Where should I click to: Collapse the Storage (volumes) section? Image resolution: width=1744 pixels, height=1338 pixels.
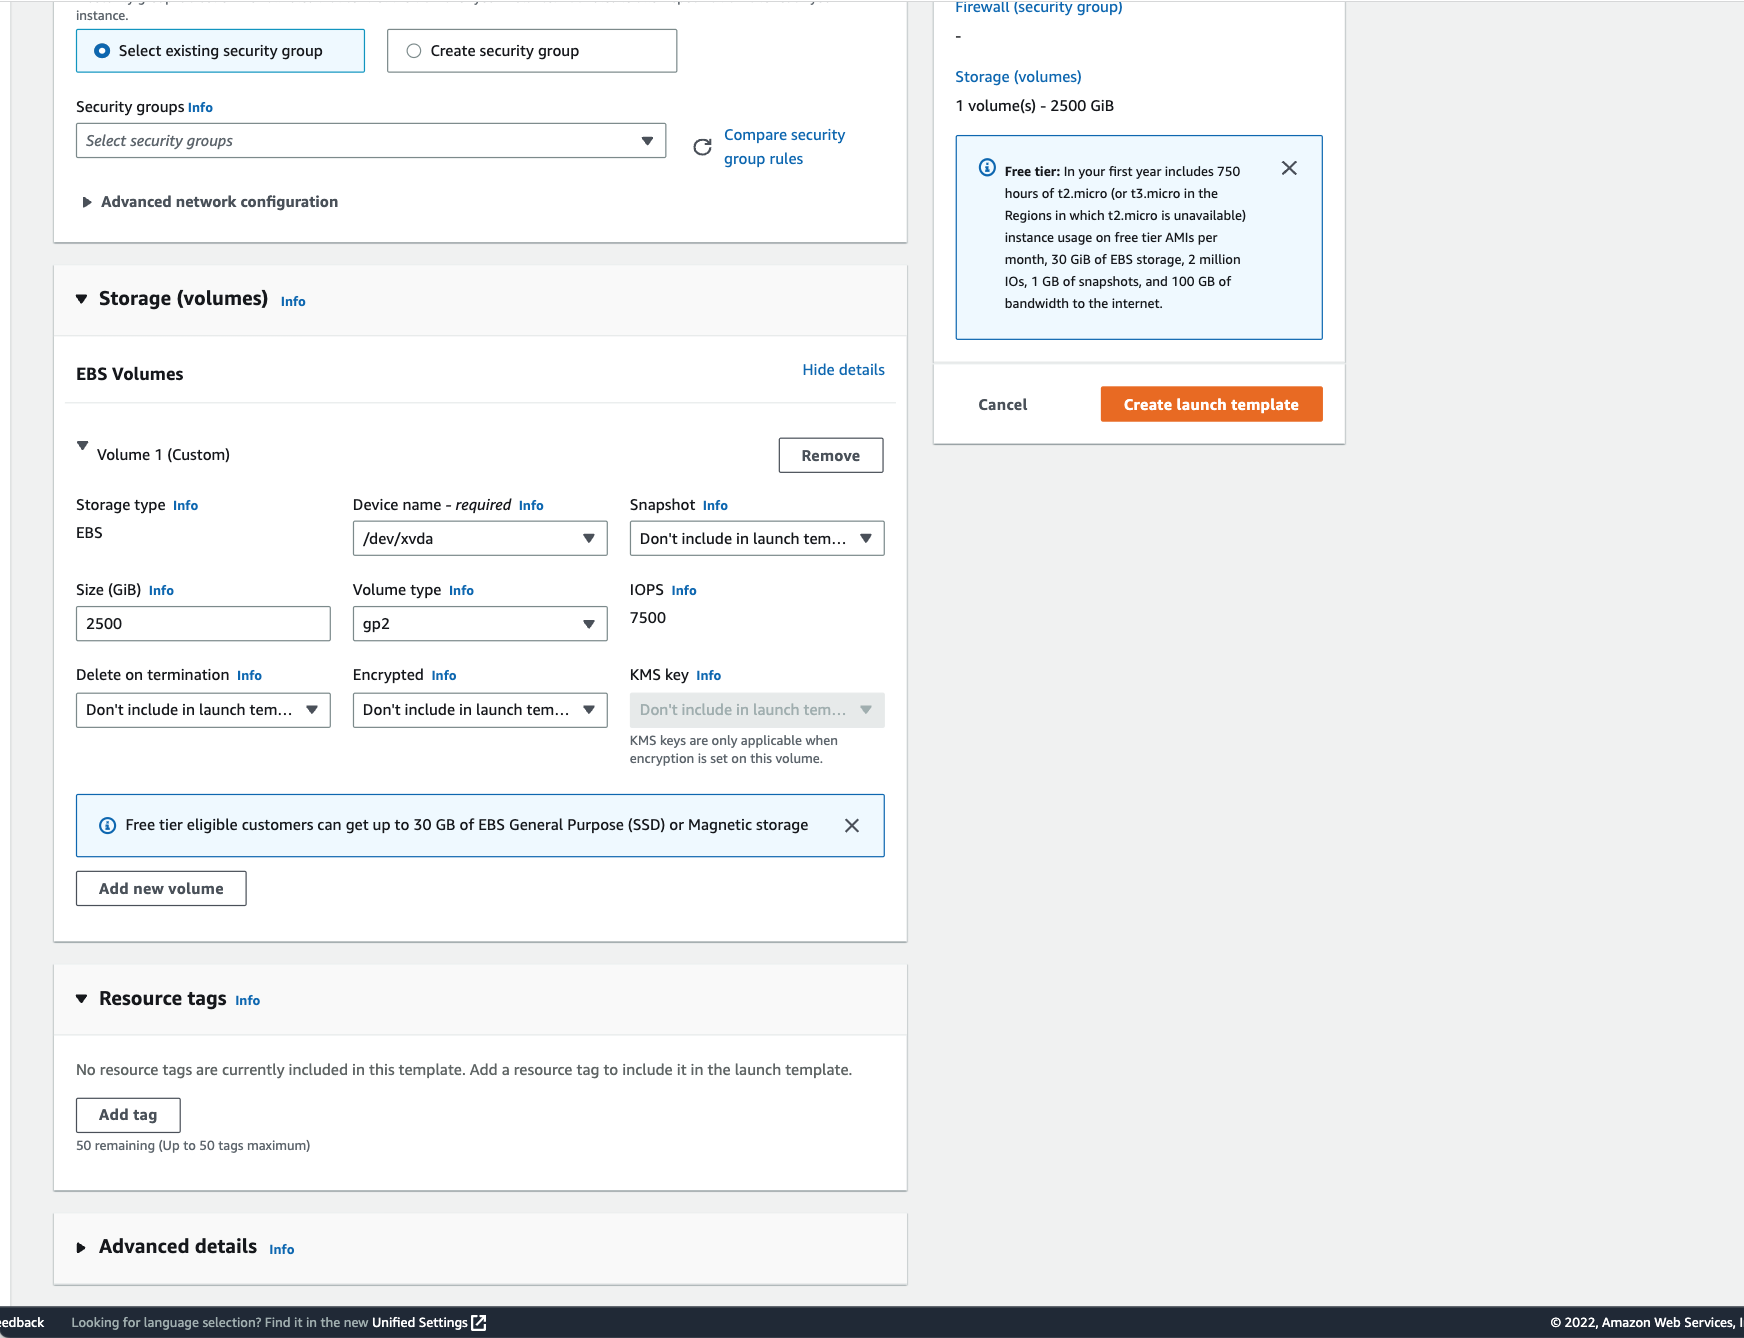[x=82, y=299]
